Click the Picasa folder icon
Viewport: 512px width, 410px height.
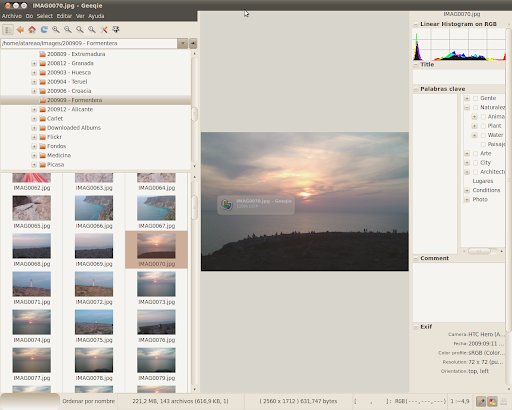42,165
